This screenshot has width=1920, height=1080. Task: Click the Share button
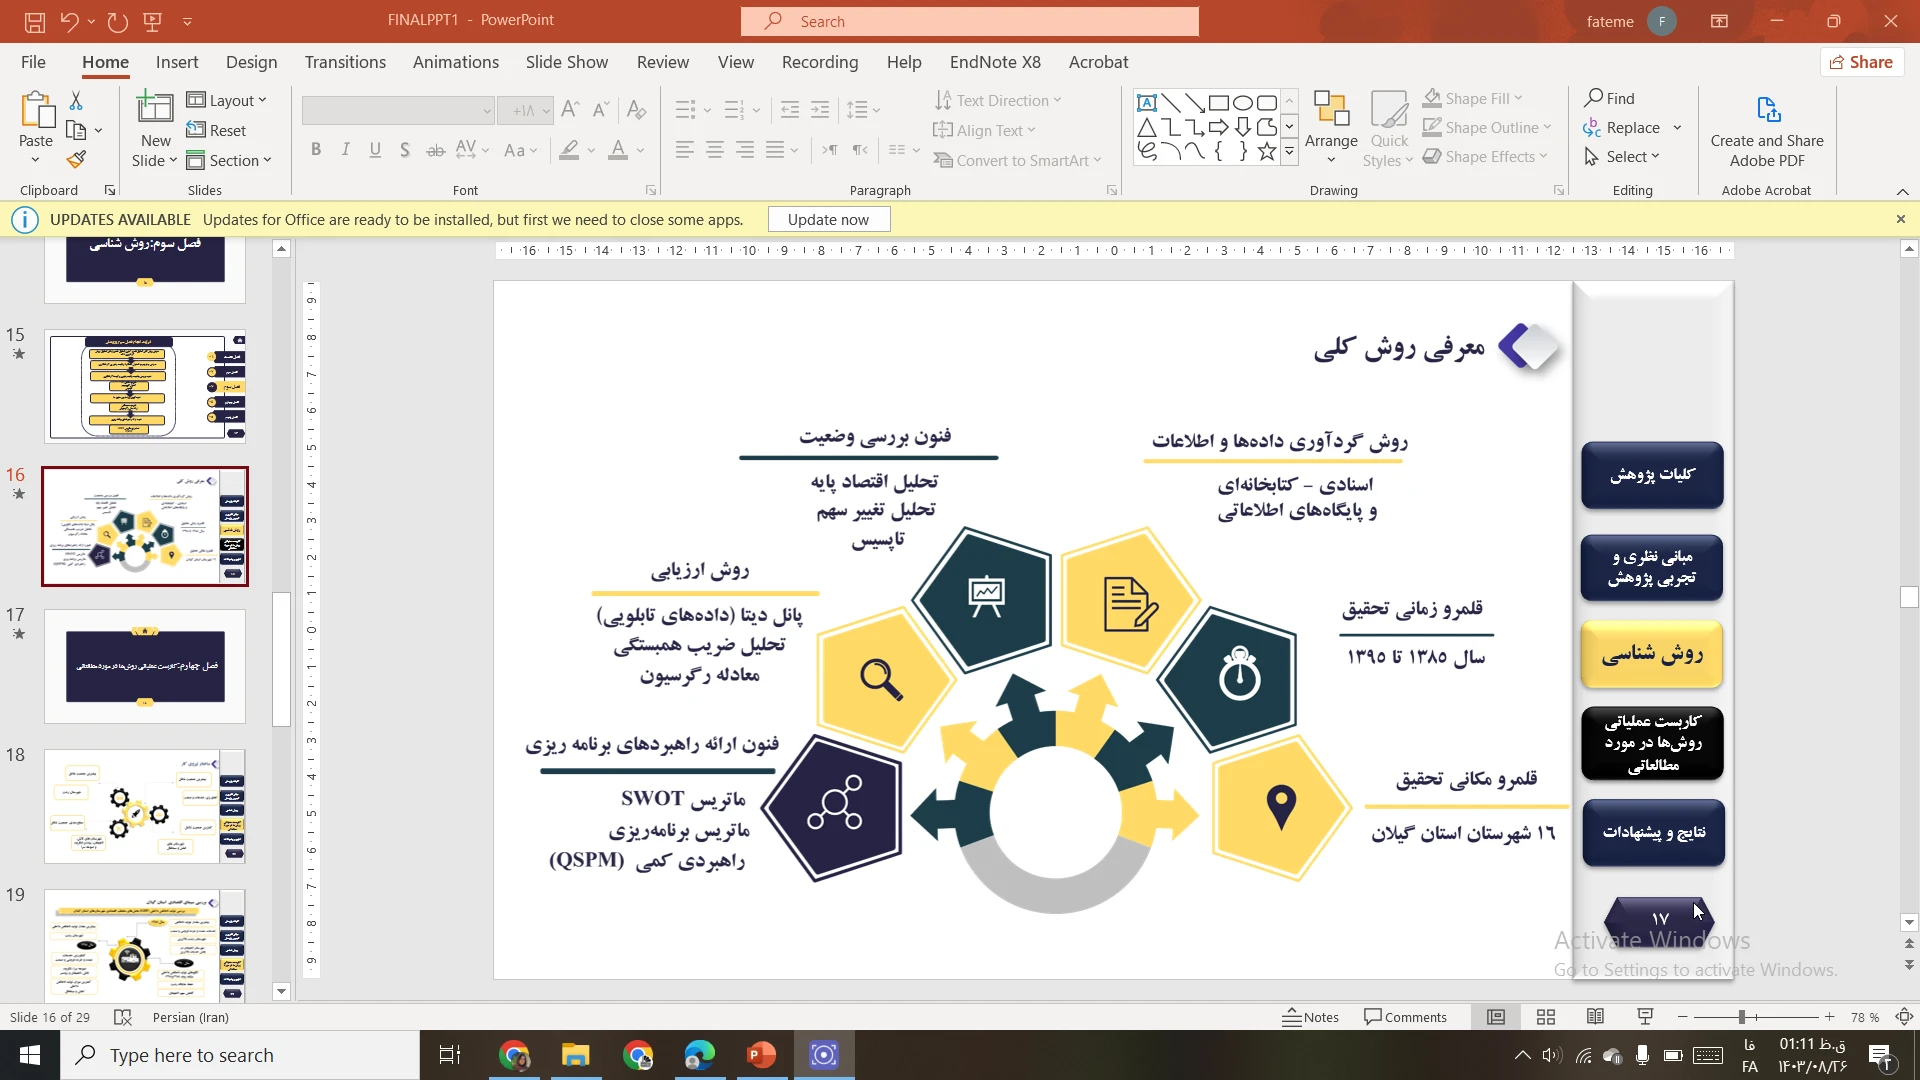point(1861,62)
